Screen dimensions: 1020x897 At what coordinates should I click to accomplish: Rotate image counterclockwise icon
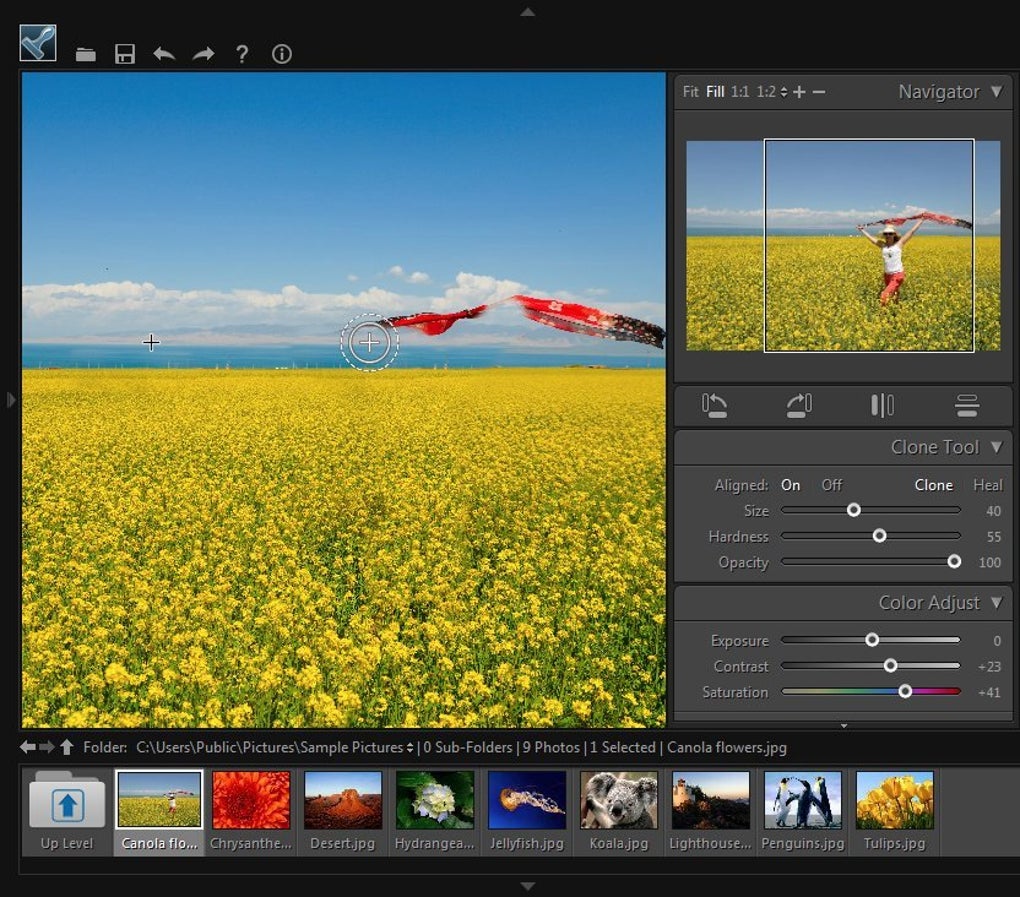pyautogui.click(x=714, y=405)
